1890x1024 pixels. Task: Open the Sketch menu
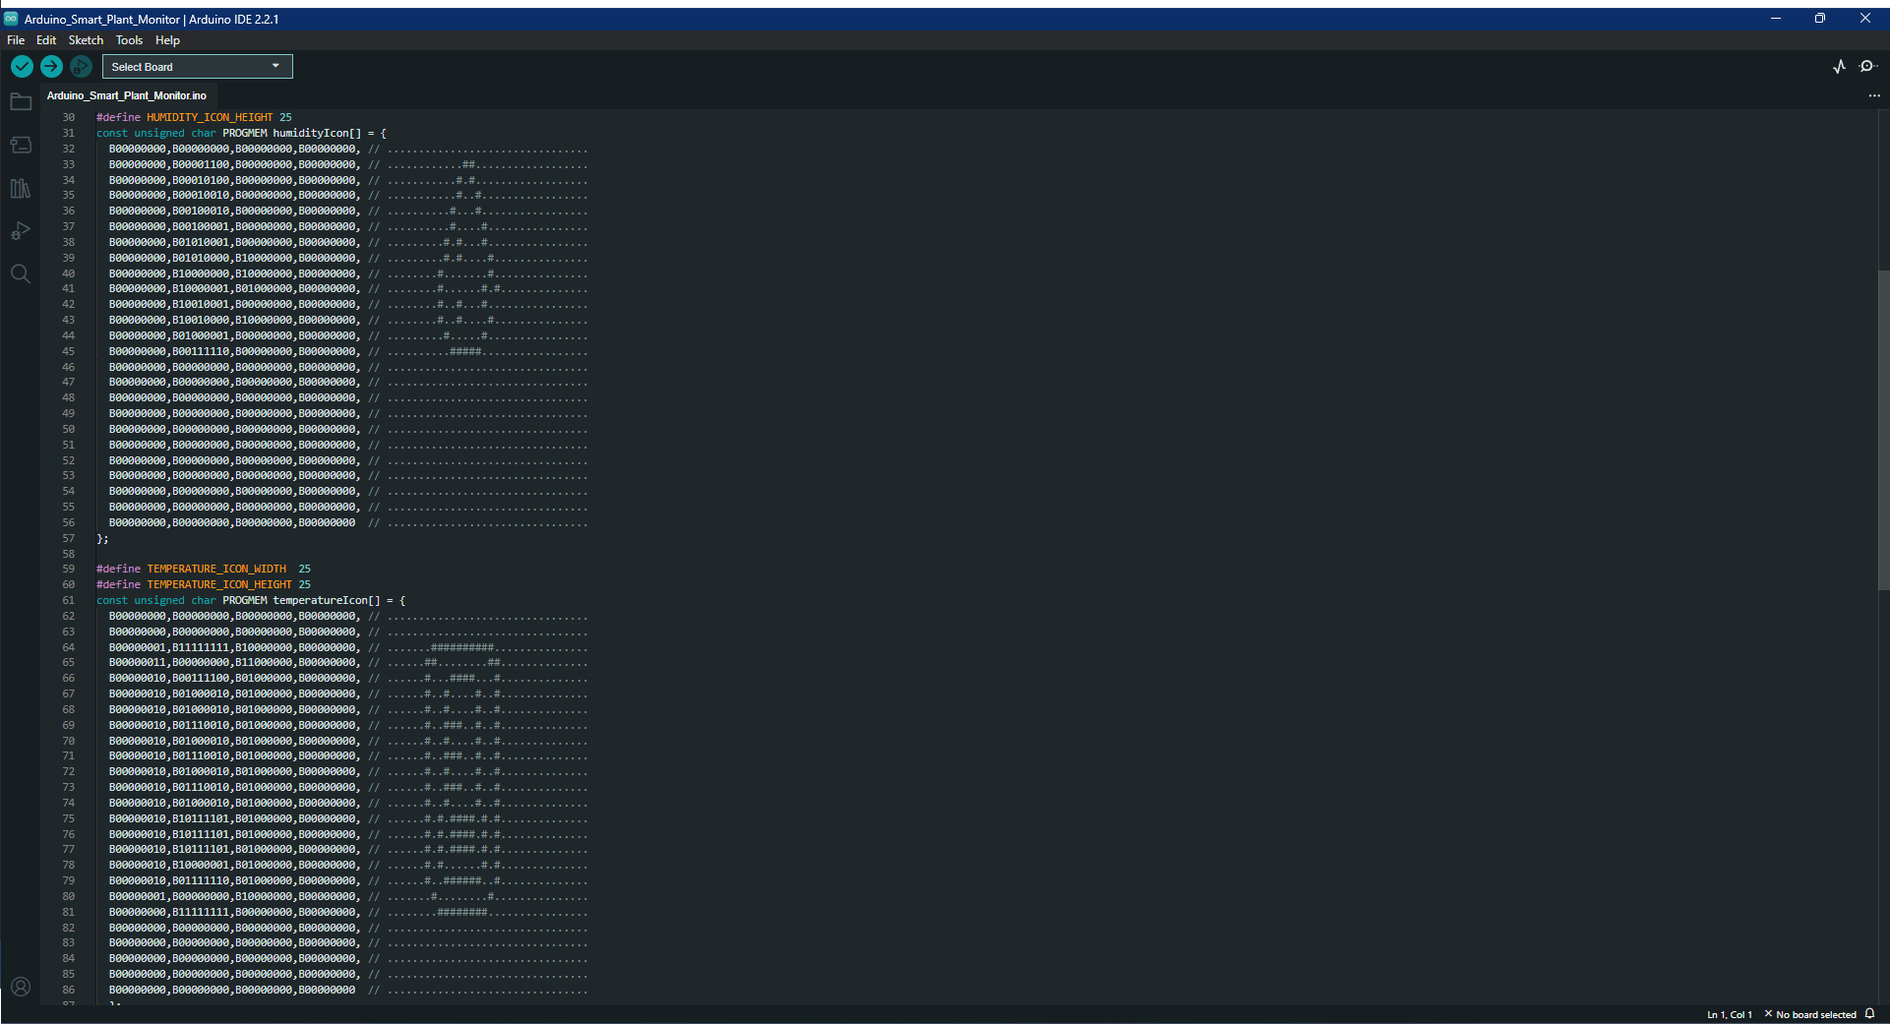point(86,40)
